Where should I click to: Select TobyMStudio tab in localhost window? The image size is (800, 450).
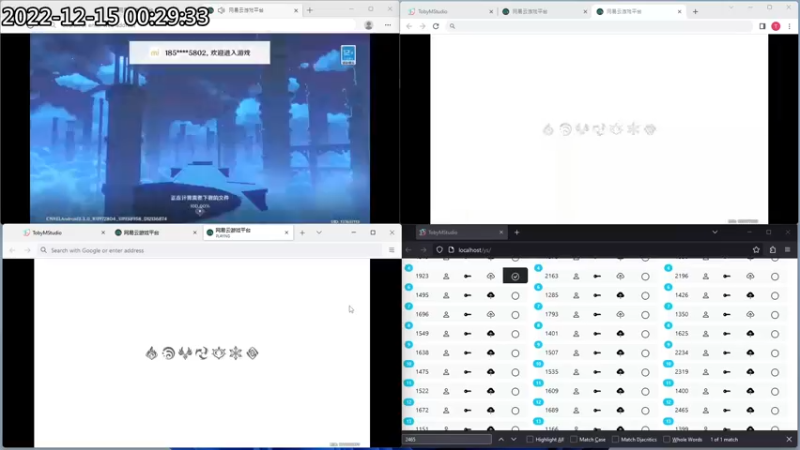[x=461, y=232]
